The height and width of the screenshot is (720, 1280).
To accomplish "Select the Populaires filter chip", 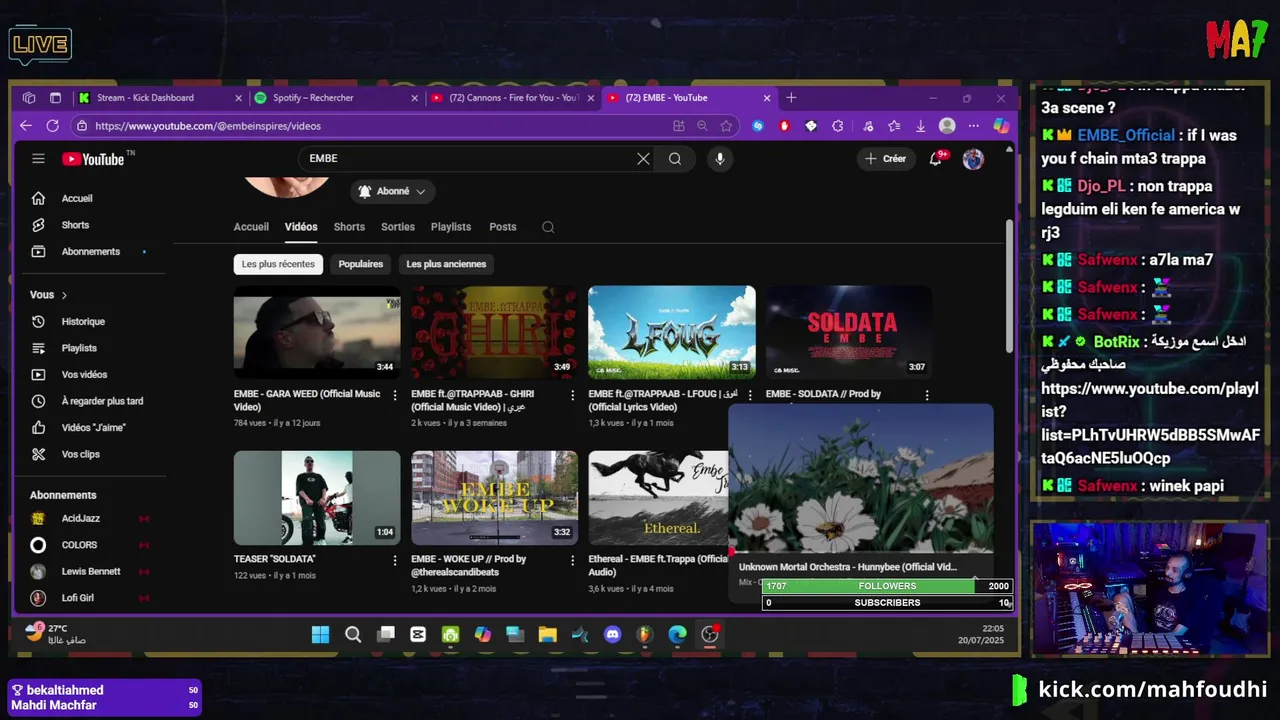I will [x=361, y=264].
